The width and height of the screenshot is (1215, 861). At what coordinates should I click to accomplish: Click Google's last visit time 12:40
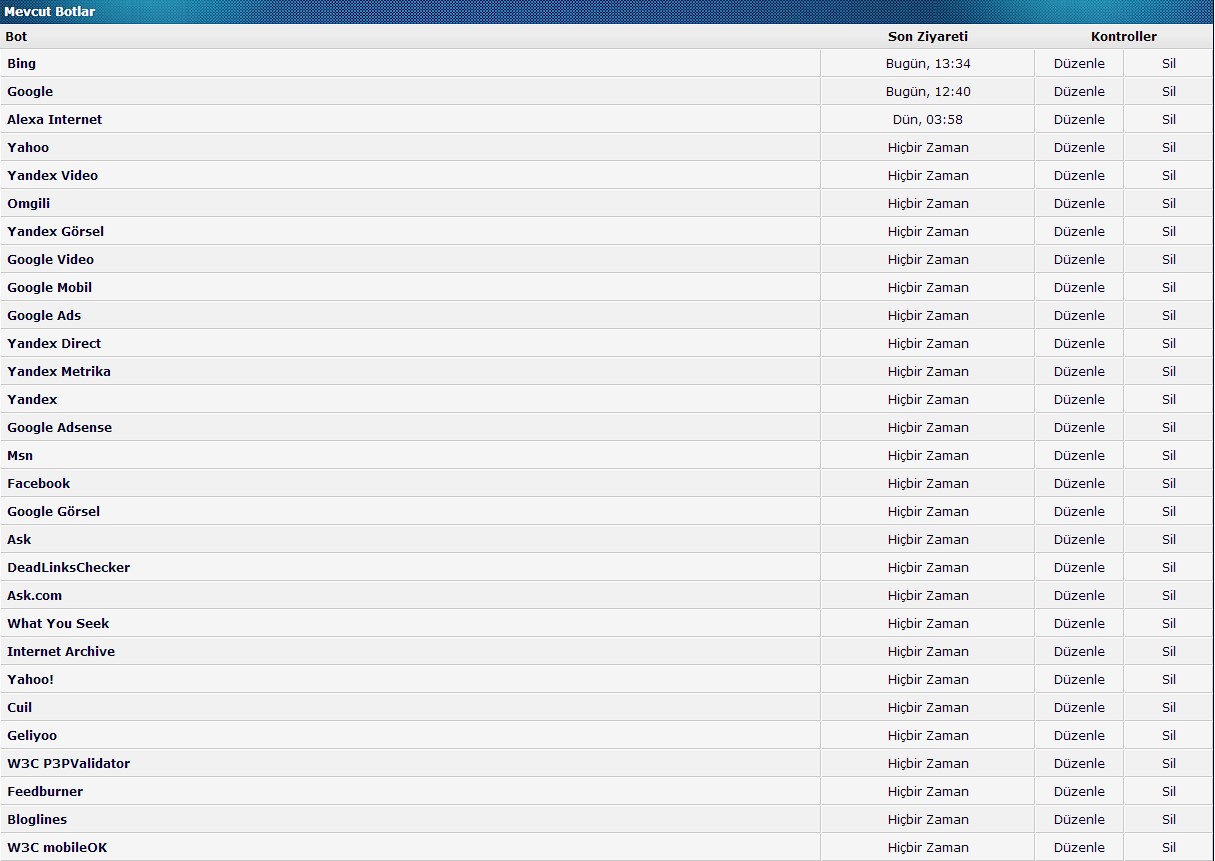928,91
